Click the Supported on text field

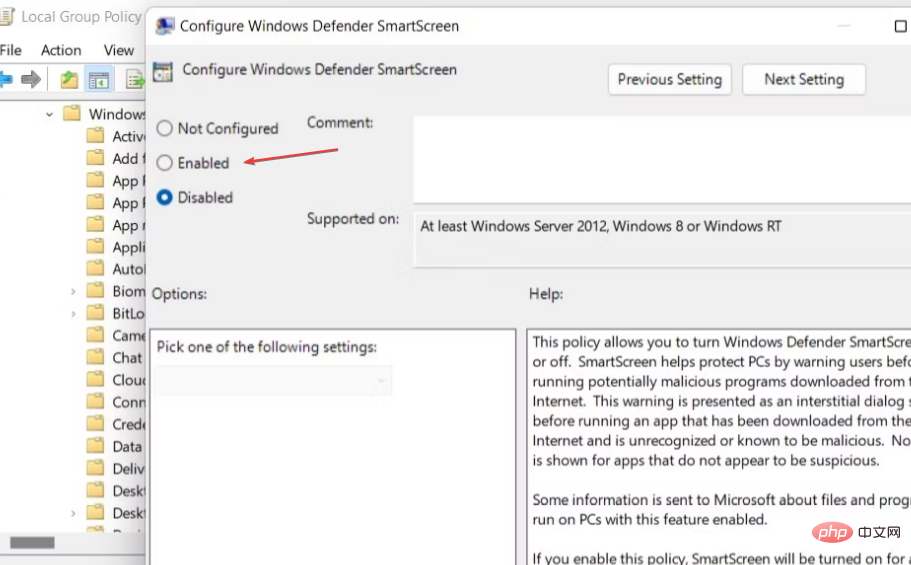(662, 239)
